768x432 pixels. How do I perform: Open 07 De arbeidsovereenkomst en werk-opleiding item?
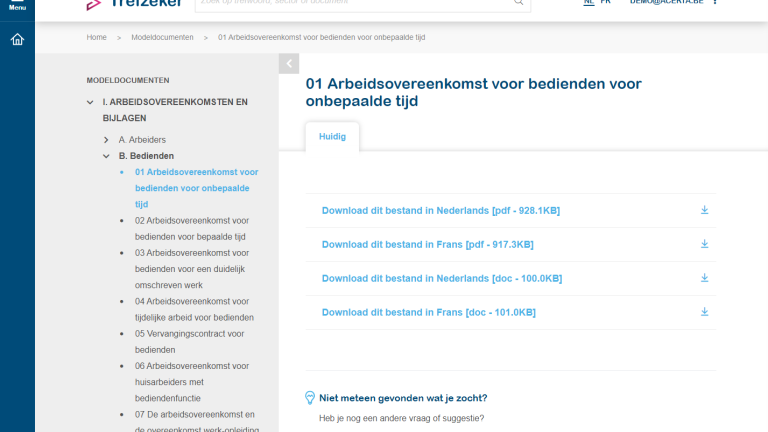(x=197, y=421)
